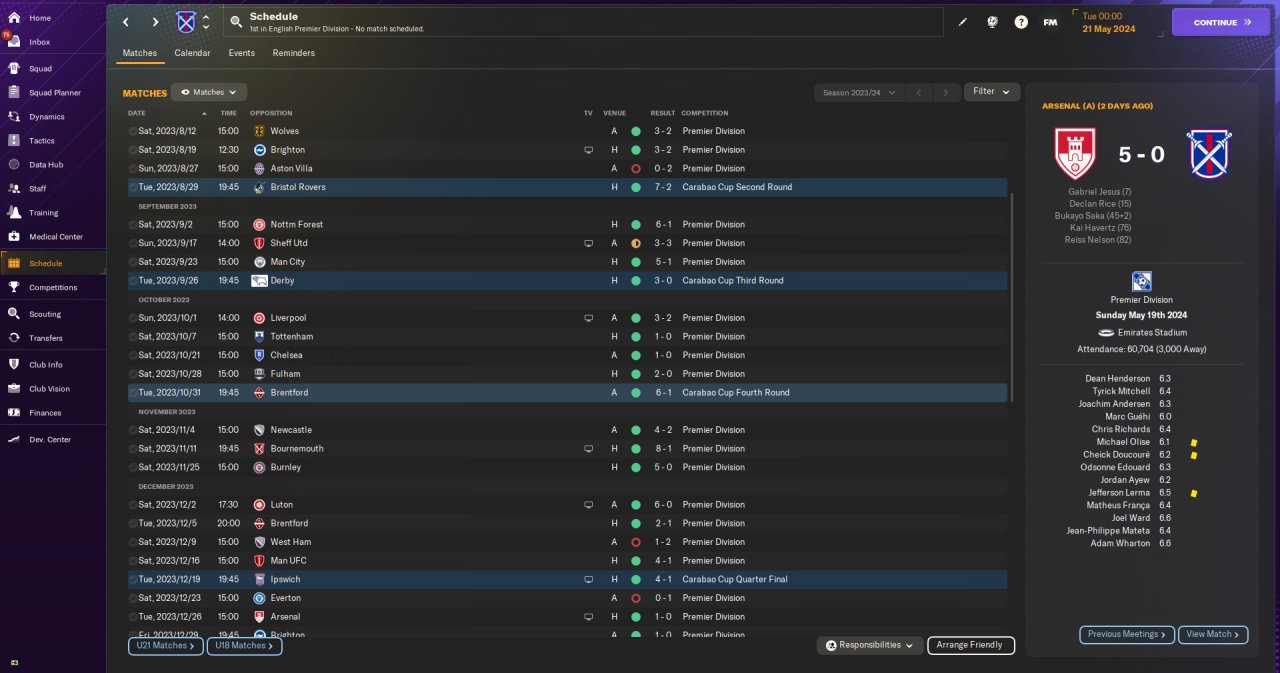Open the Transfers sidebar icon
This screenshot has width=1280, height=673.
point(14,338)
